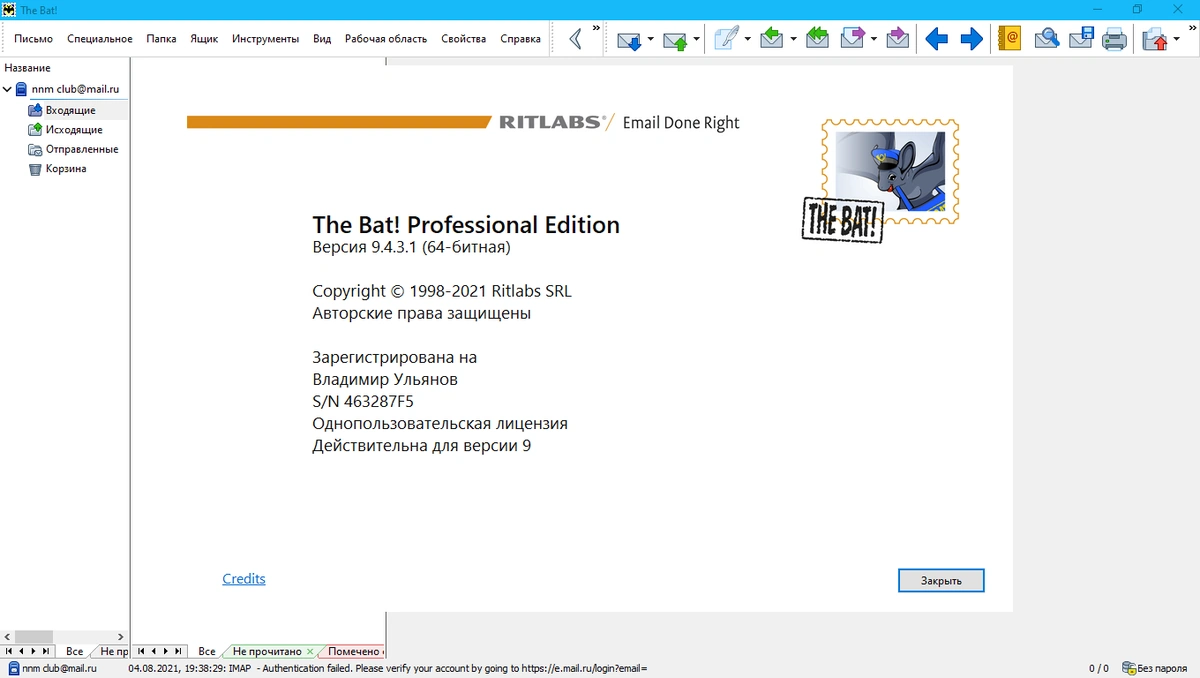This screenshot has height=678, width=1200.
Task: Open dropdown next to forward icon
Action: (x=873, y=40)
